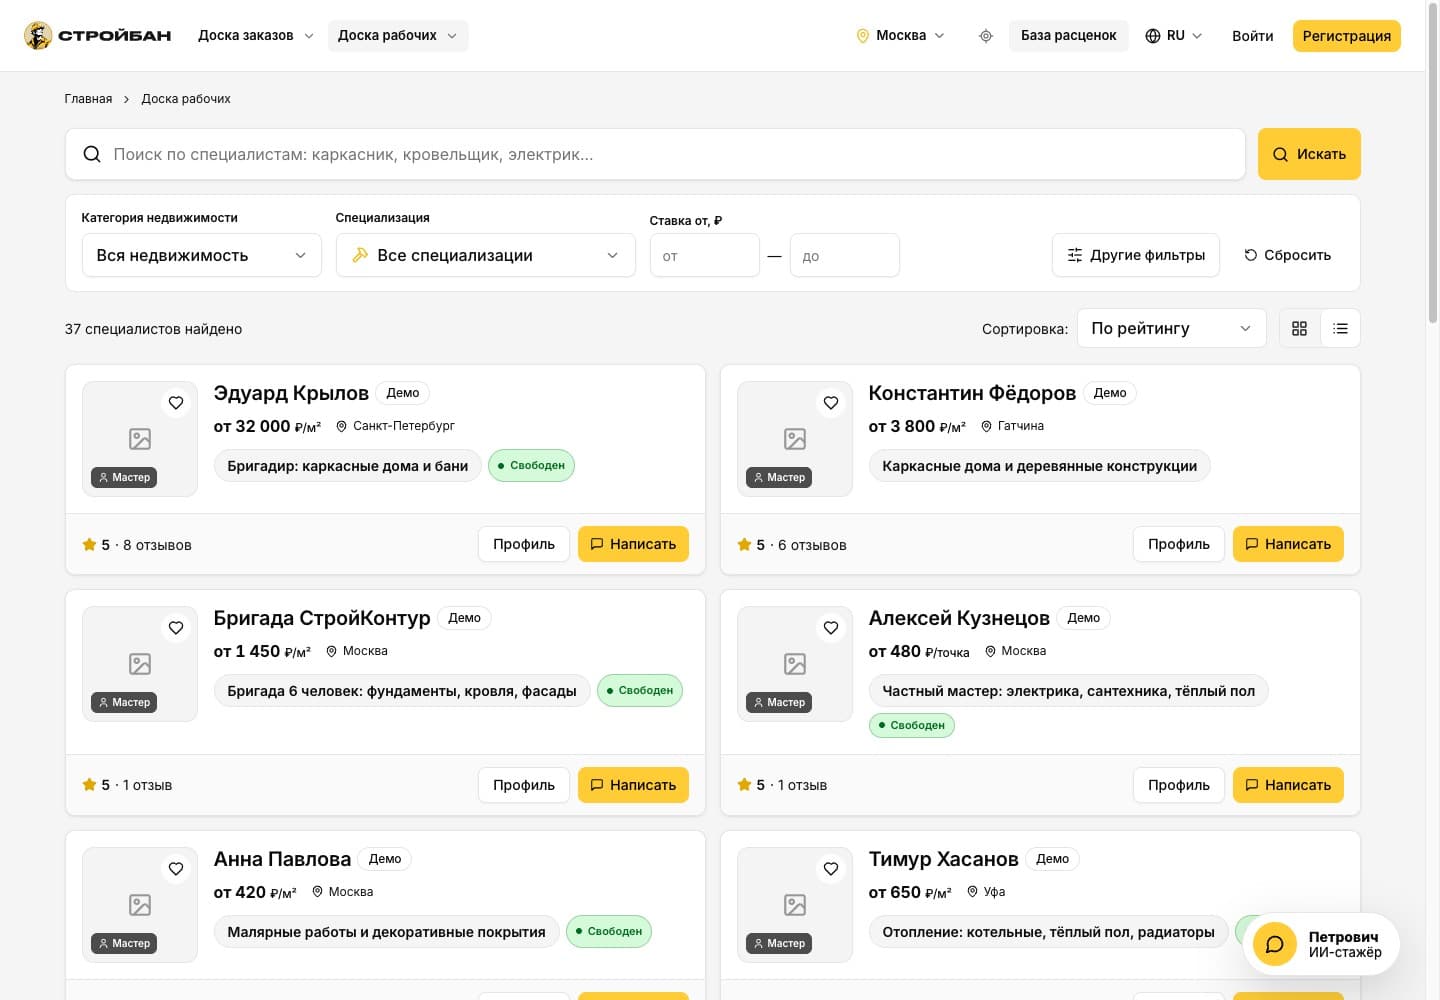Switch to grid view layout
The width and height of the screenshot is (1440, 1000).
1300,328
